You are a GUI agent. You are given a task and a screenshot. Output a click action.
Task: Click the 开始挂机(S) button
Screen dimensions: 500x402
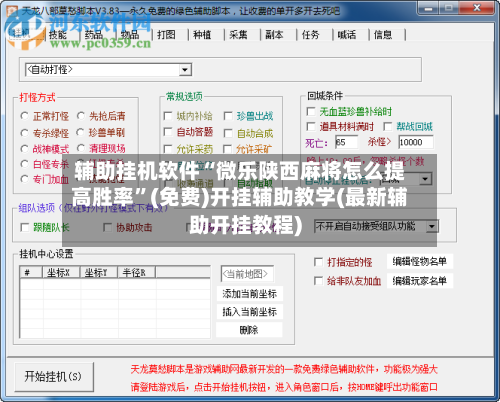pyautogui.click(x=54, y=377)
